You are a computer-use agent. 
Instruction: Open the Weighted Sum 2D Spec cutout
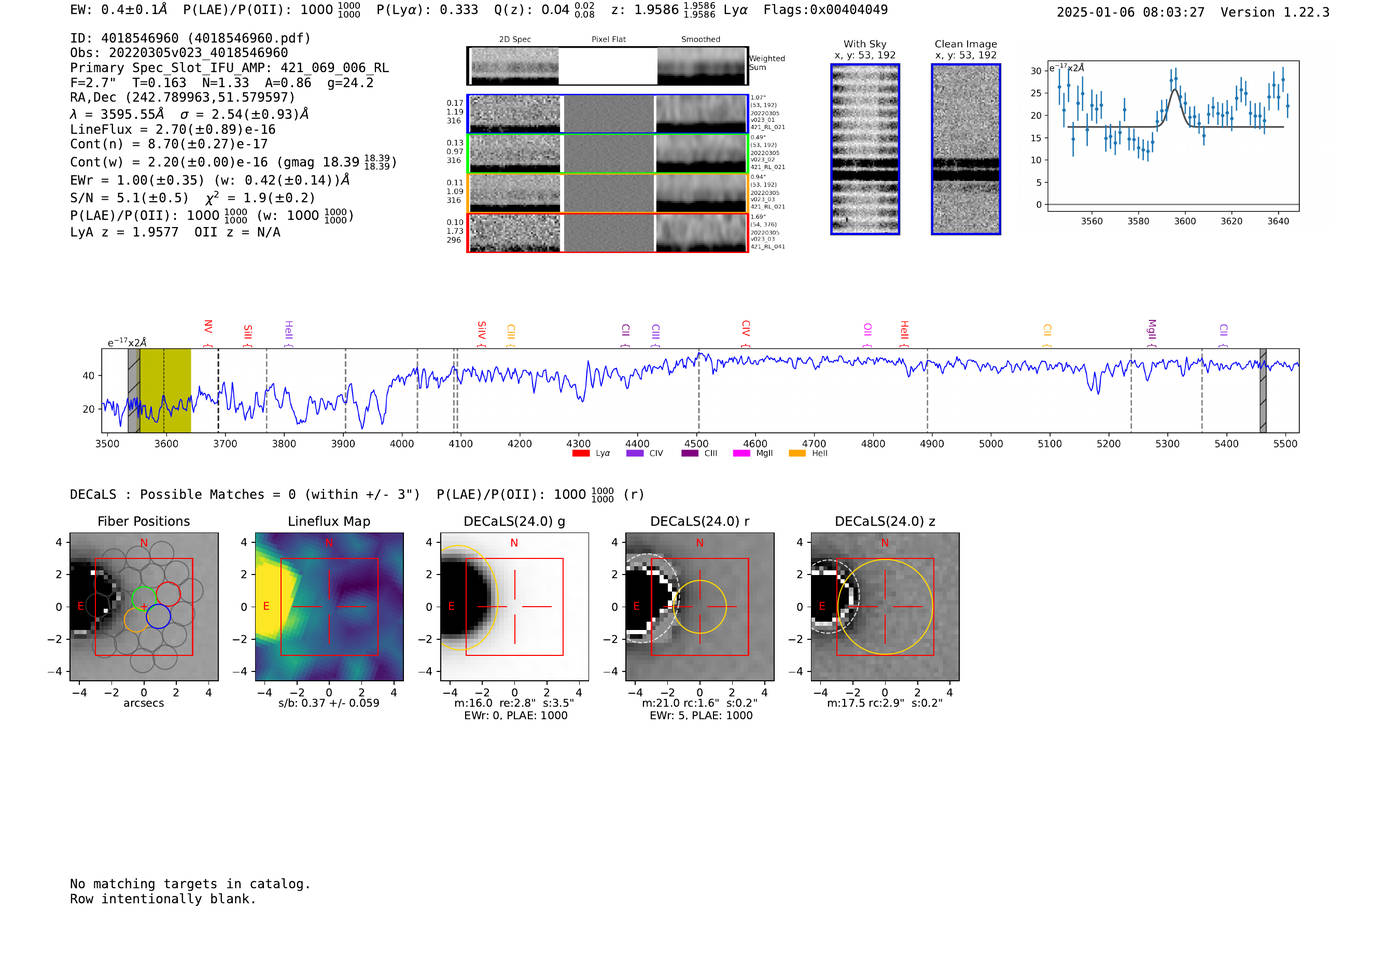click(x=514, y=66)
